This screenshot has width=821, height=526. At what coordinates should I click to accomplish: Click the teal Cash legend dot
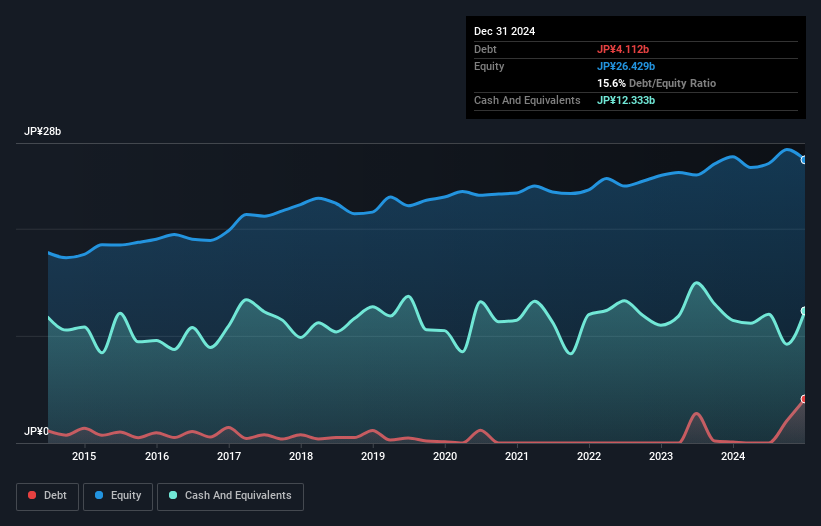pyautogui.click(x=173, y=495)
